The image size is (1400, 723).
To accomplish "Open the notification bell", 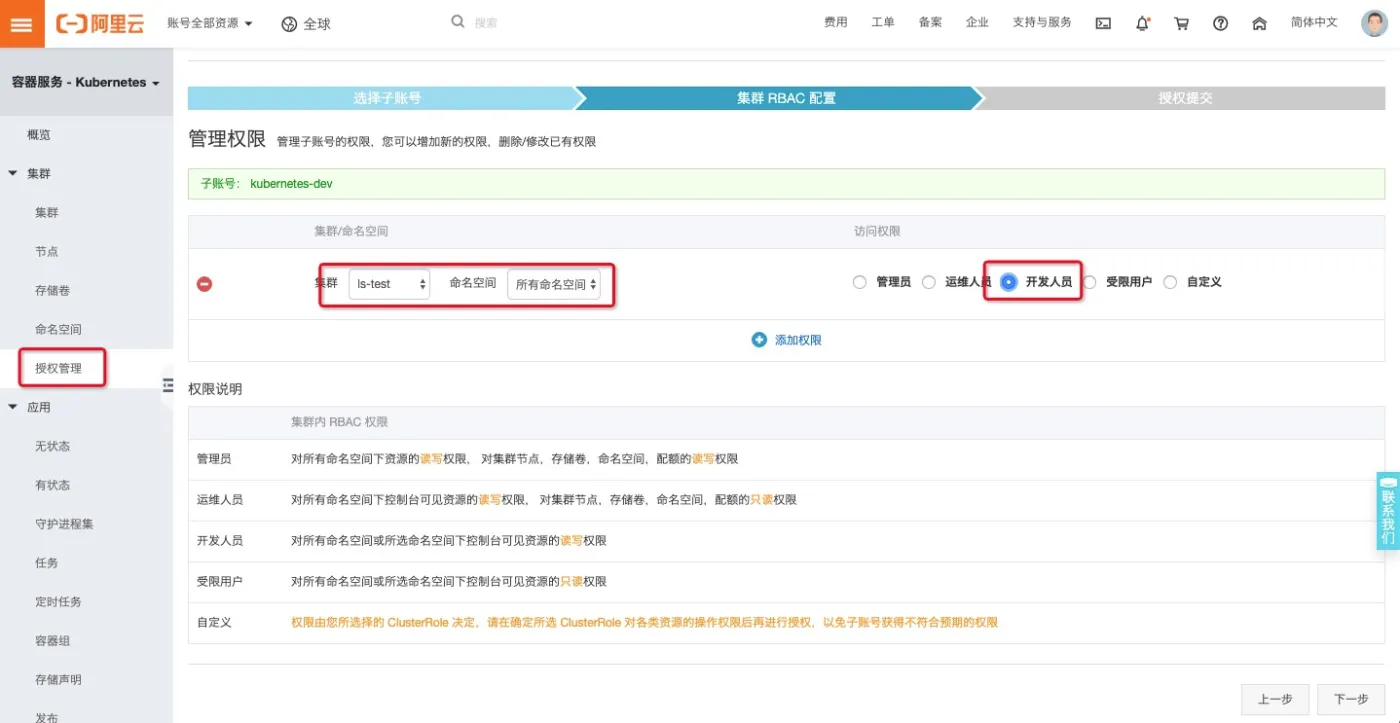I will click(1142, 23).
